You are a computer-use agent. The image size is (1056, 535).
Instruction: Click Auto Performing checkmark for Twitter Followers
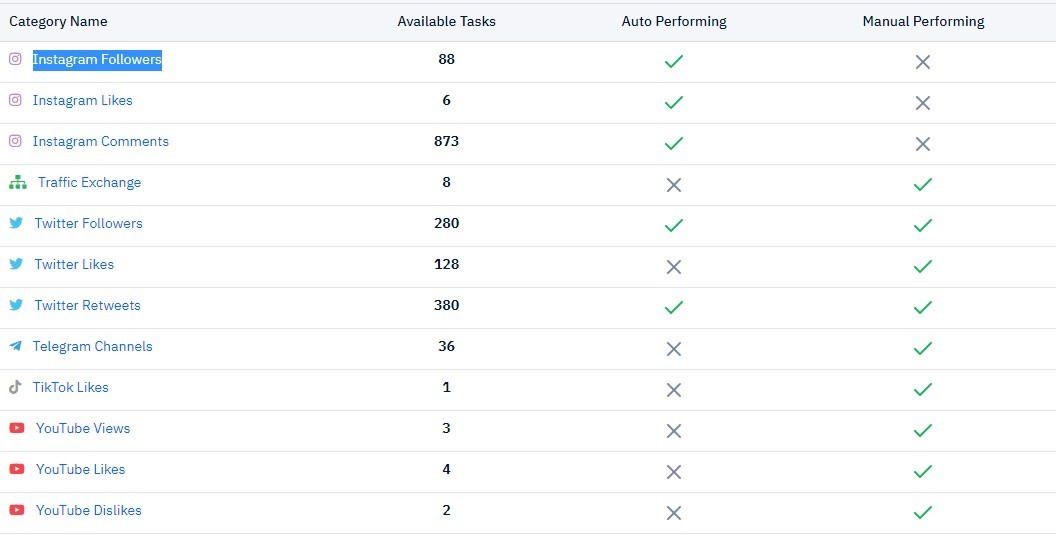673,225
